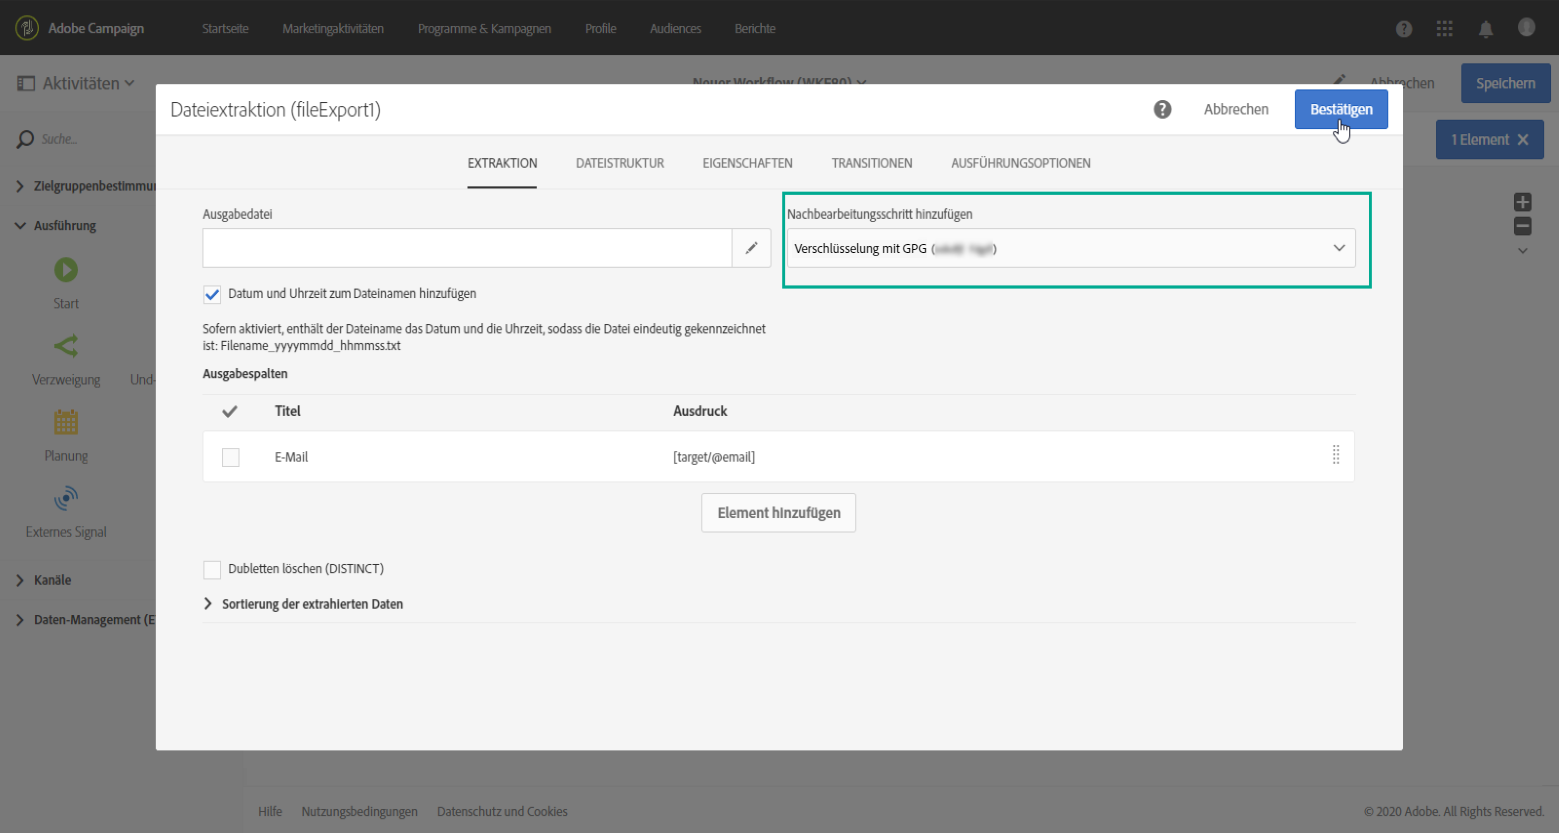Open Berichte menu
1559x833 pixels.
[x=755, y=29]
